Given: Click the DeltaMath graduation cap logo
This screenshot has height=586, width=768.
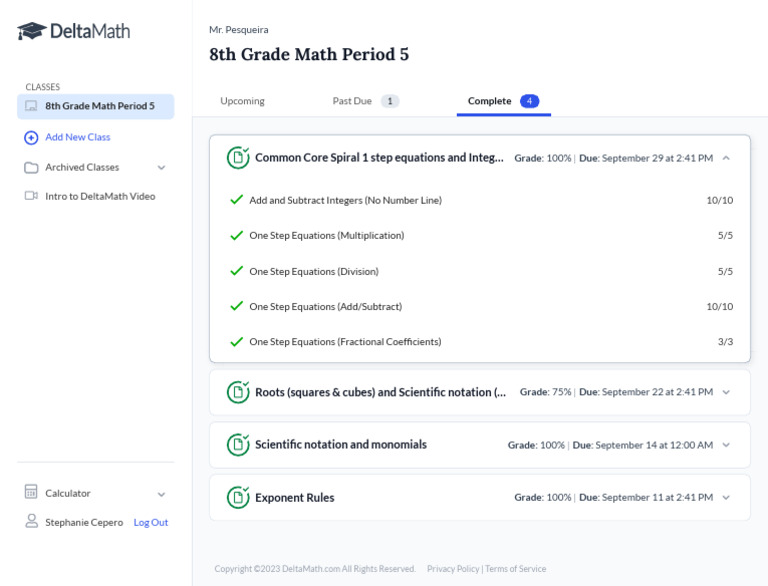Looking at the screenshot, I should point(32,31).
